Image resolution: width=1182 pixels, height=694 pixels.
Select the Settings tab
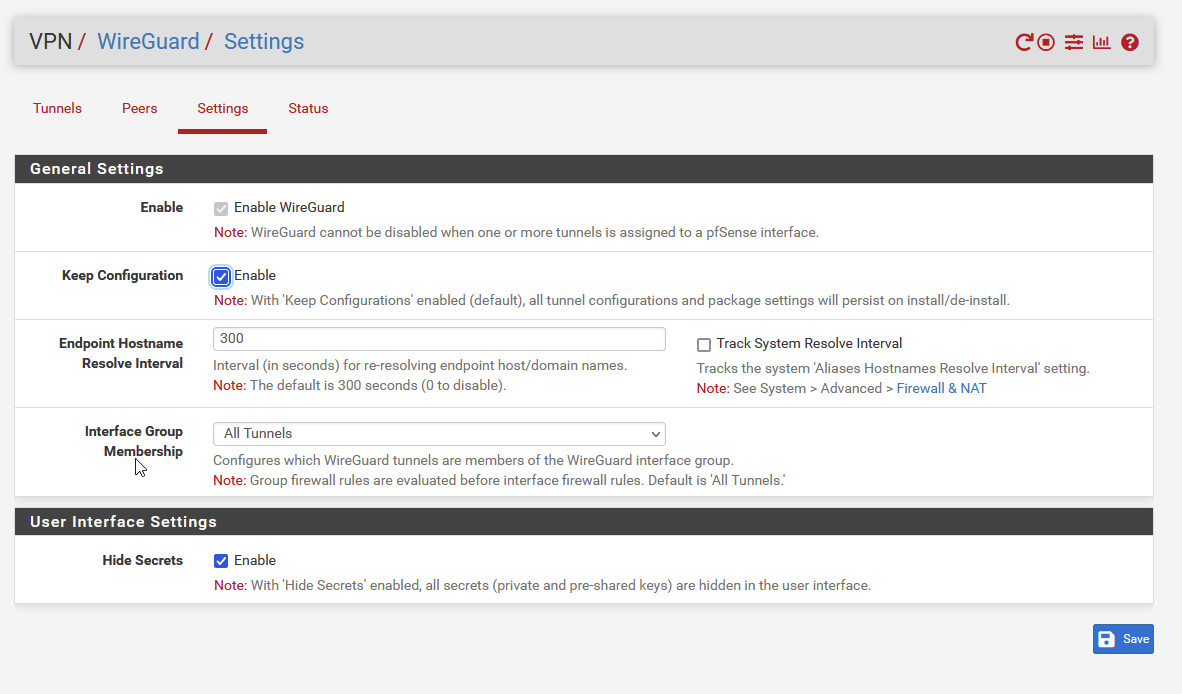coord(222,108)
